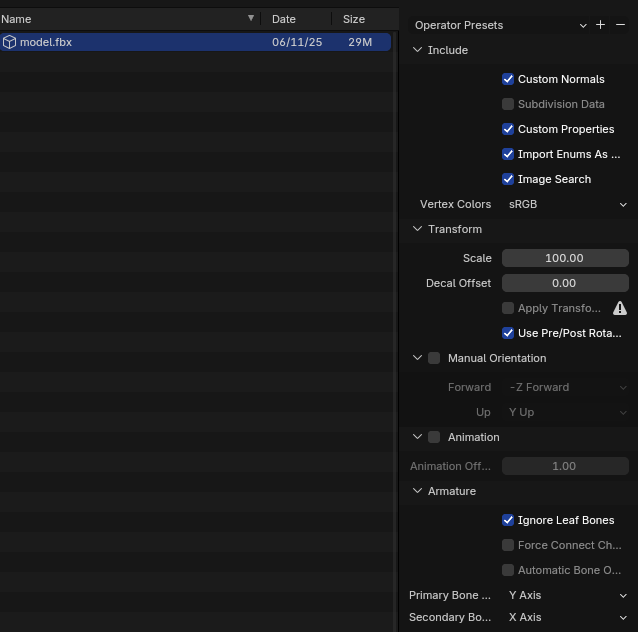Collapse the Armature section
The height and width of the screenshot is (632, 638).
pos(418,491)
